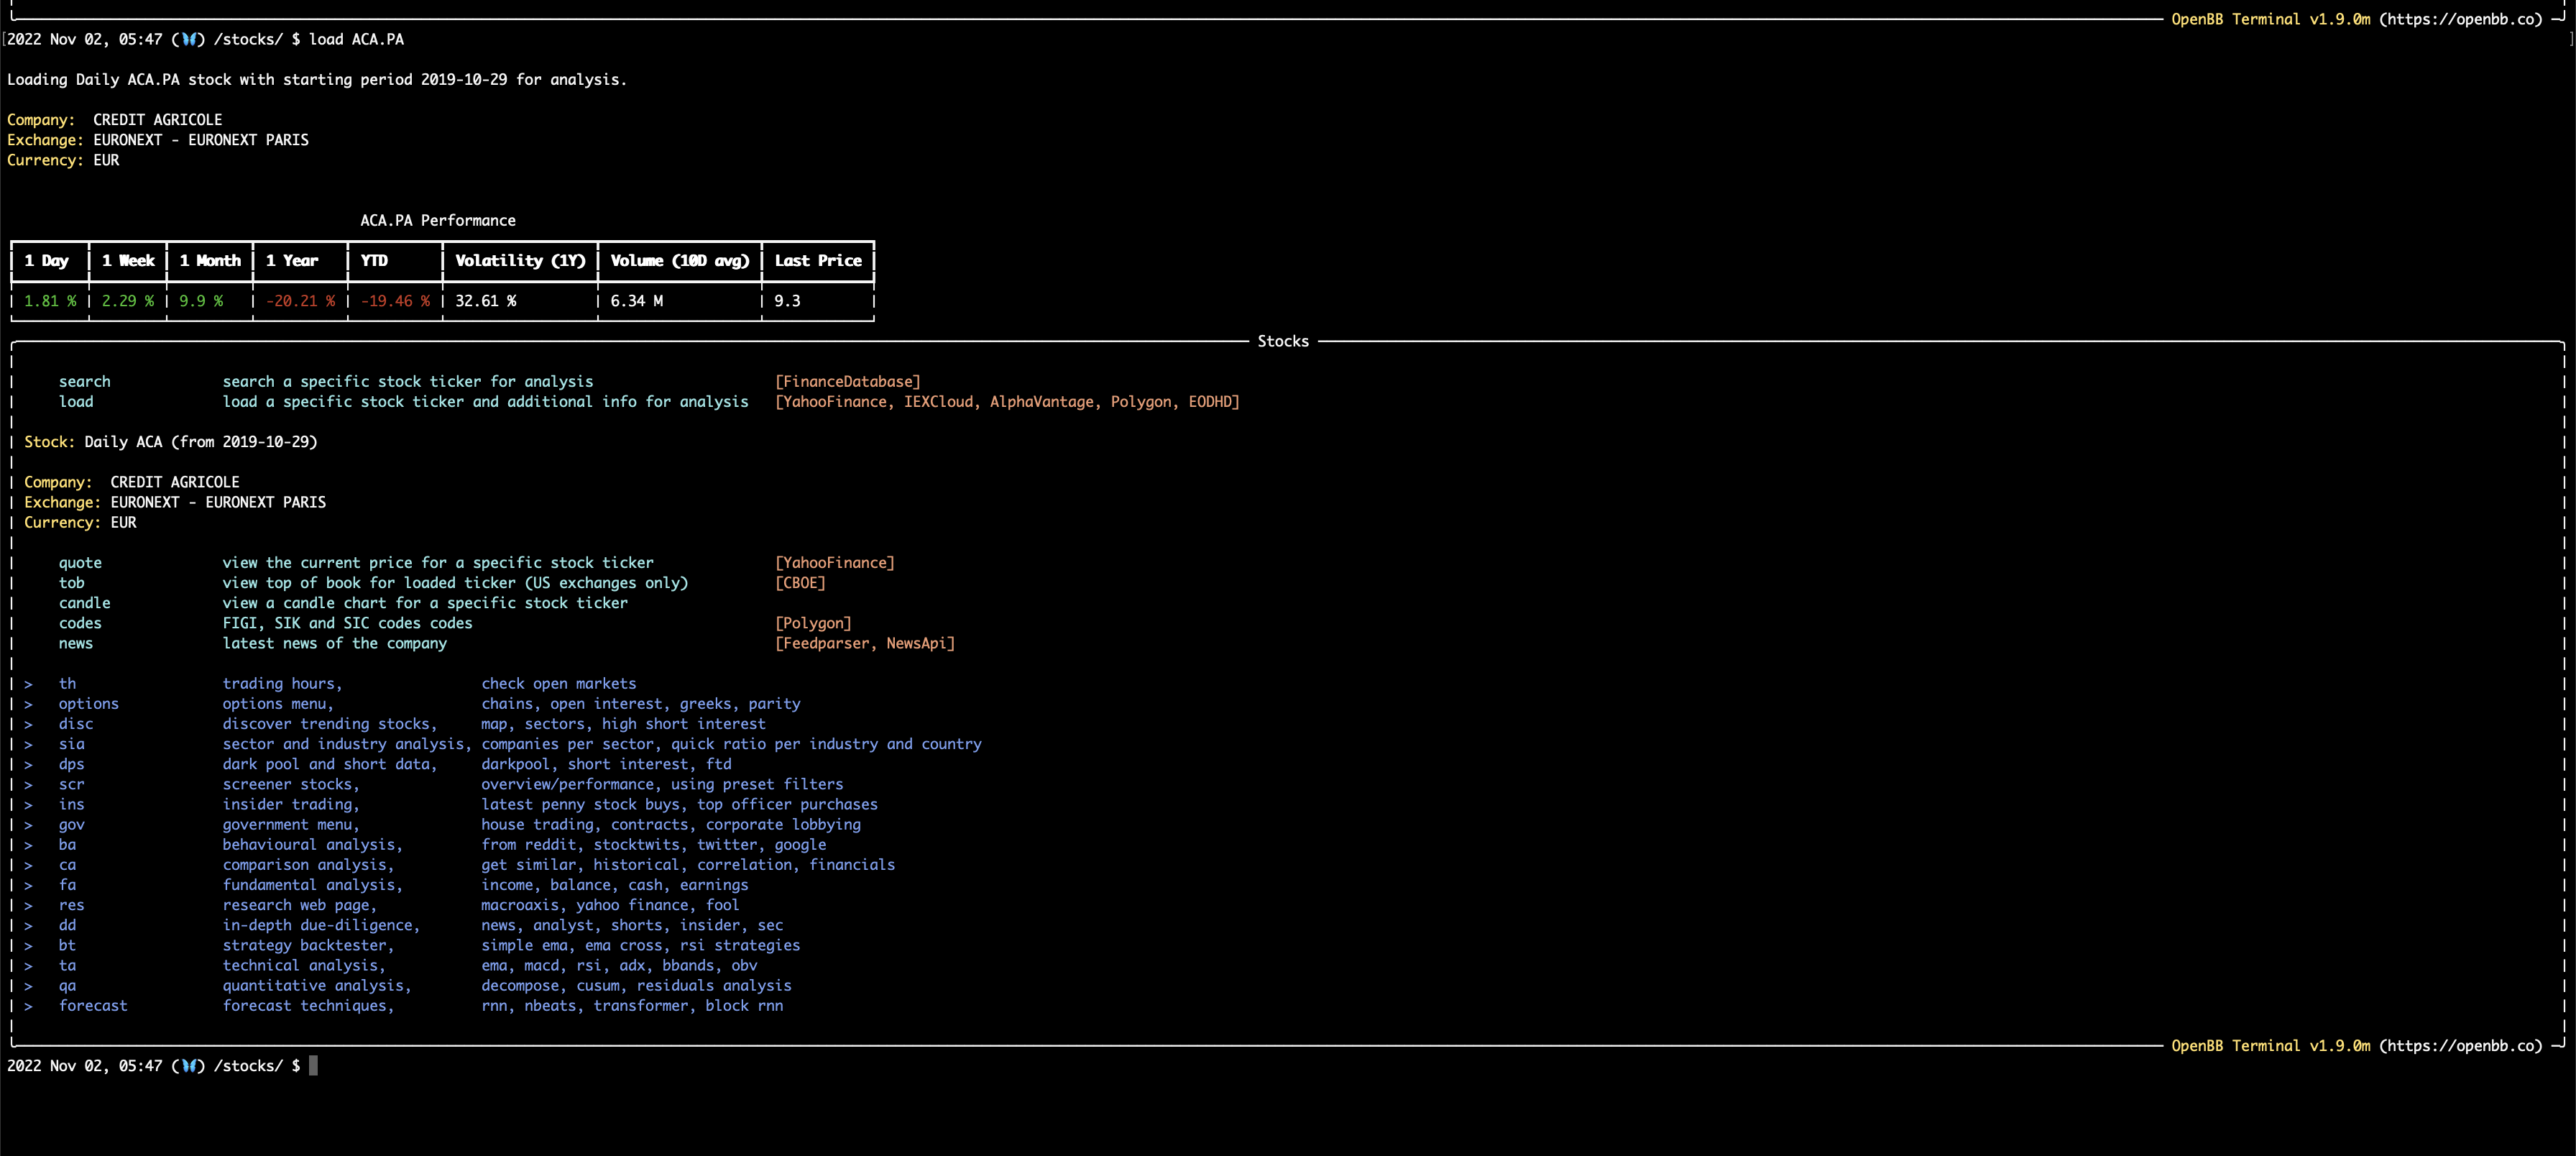
Task: Expand the ba behavioural analysis menu
Action: point(67,844)
